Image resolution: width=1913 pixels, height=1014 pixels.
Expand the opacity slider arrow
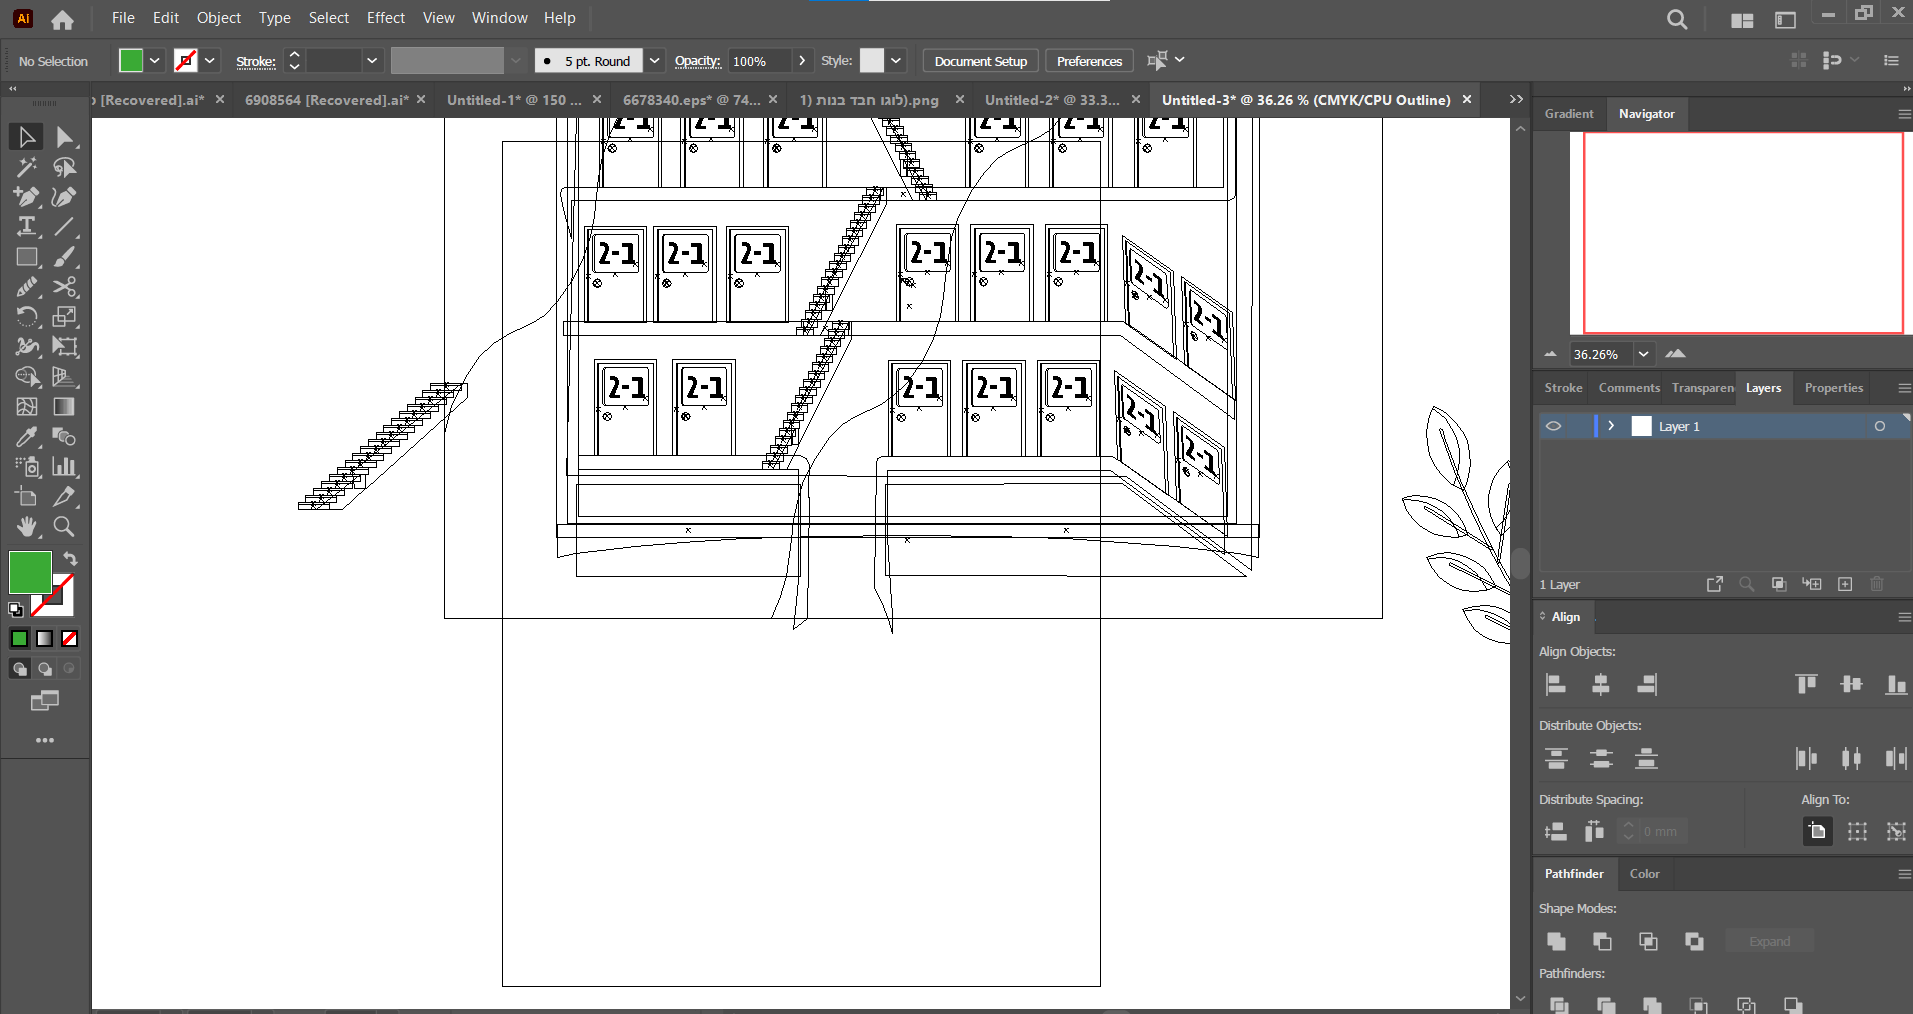[x=802, y=61]
